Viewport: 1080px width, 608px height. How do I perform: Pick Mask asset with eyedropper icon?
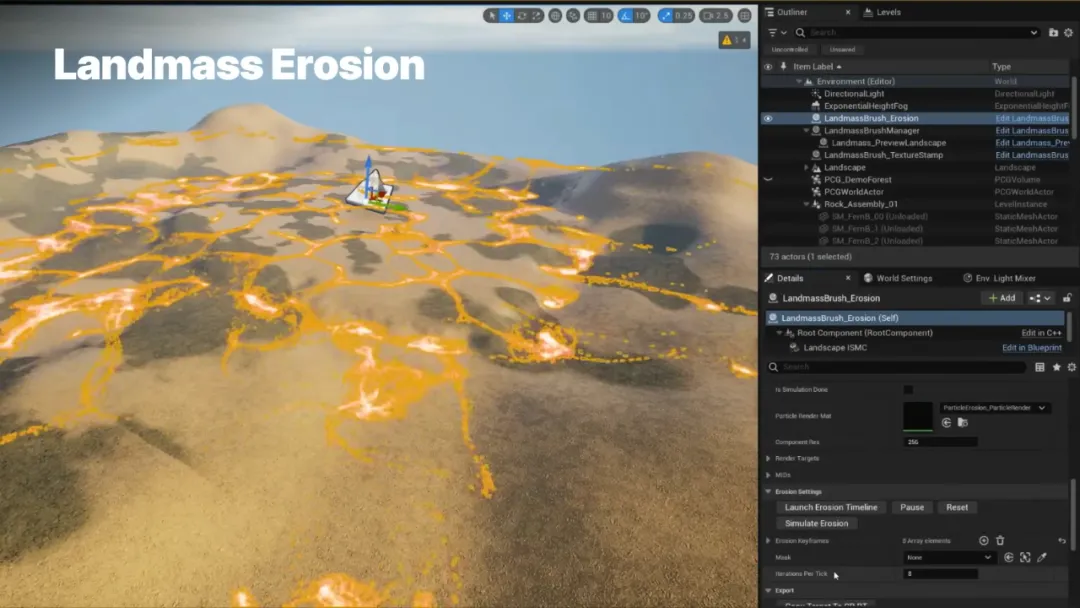tap(1041, 557)
